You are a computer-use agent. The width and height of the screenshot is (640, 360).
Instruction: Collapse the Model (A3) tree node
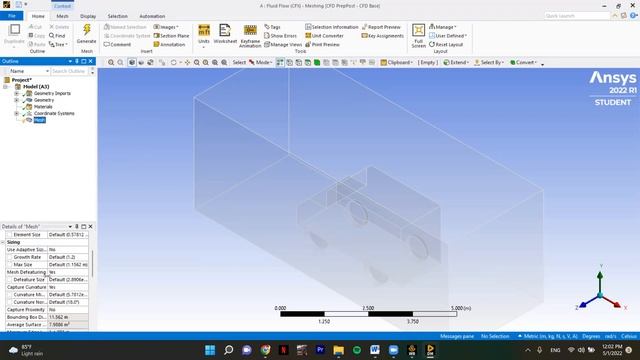pyautogui.click(x=5, y=87)
